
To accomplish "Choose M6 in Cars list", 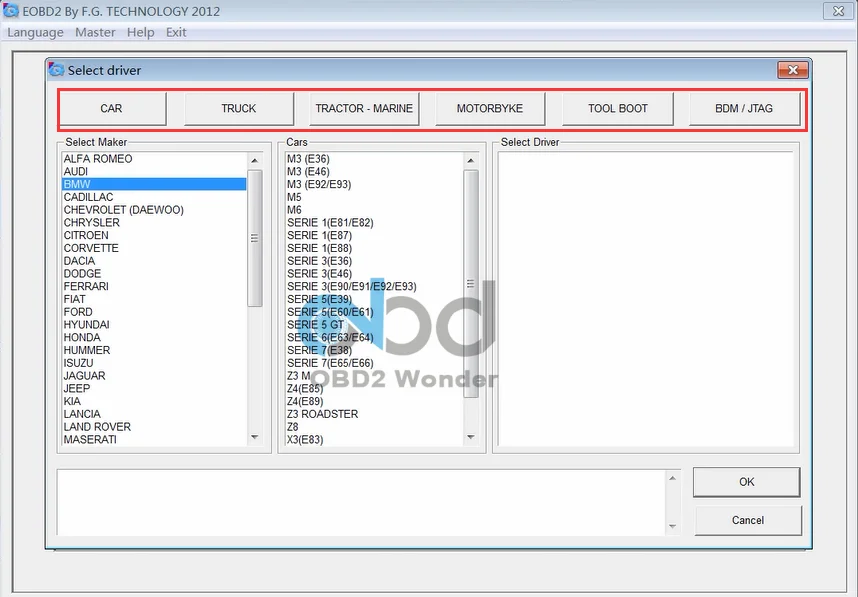I will [x=374, y=210].
